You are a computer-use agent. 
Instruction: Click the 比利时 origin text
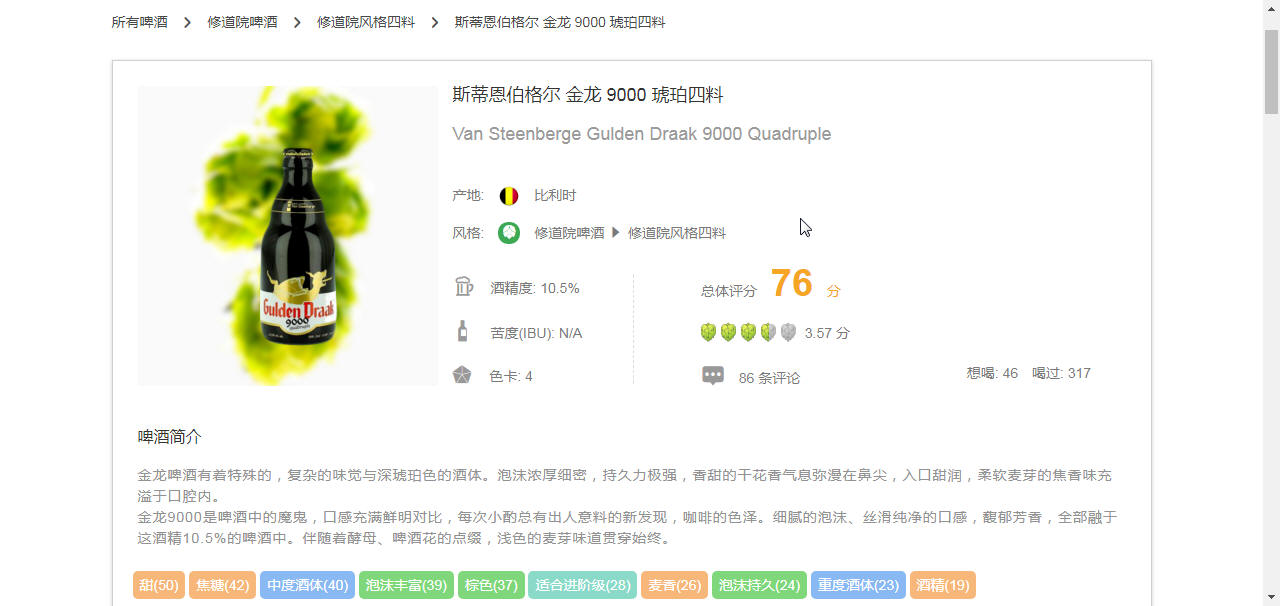point(555,196)
